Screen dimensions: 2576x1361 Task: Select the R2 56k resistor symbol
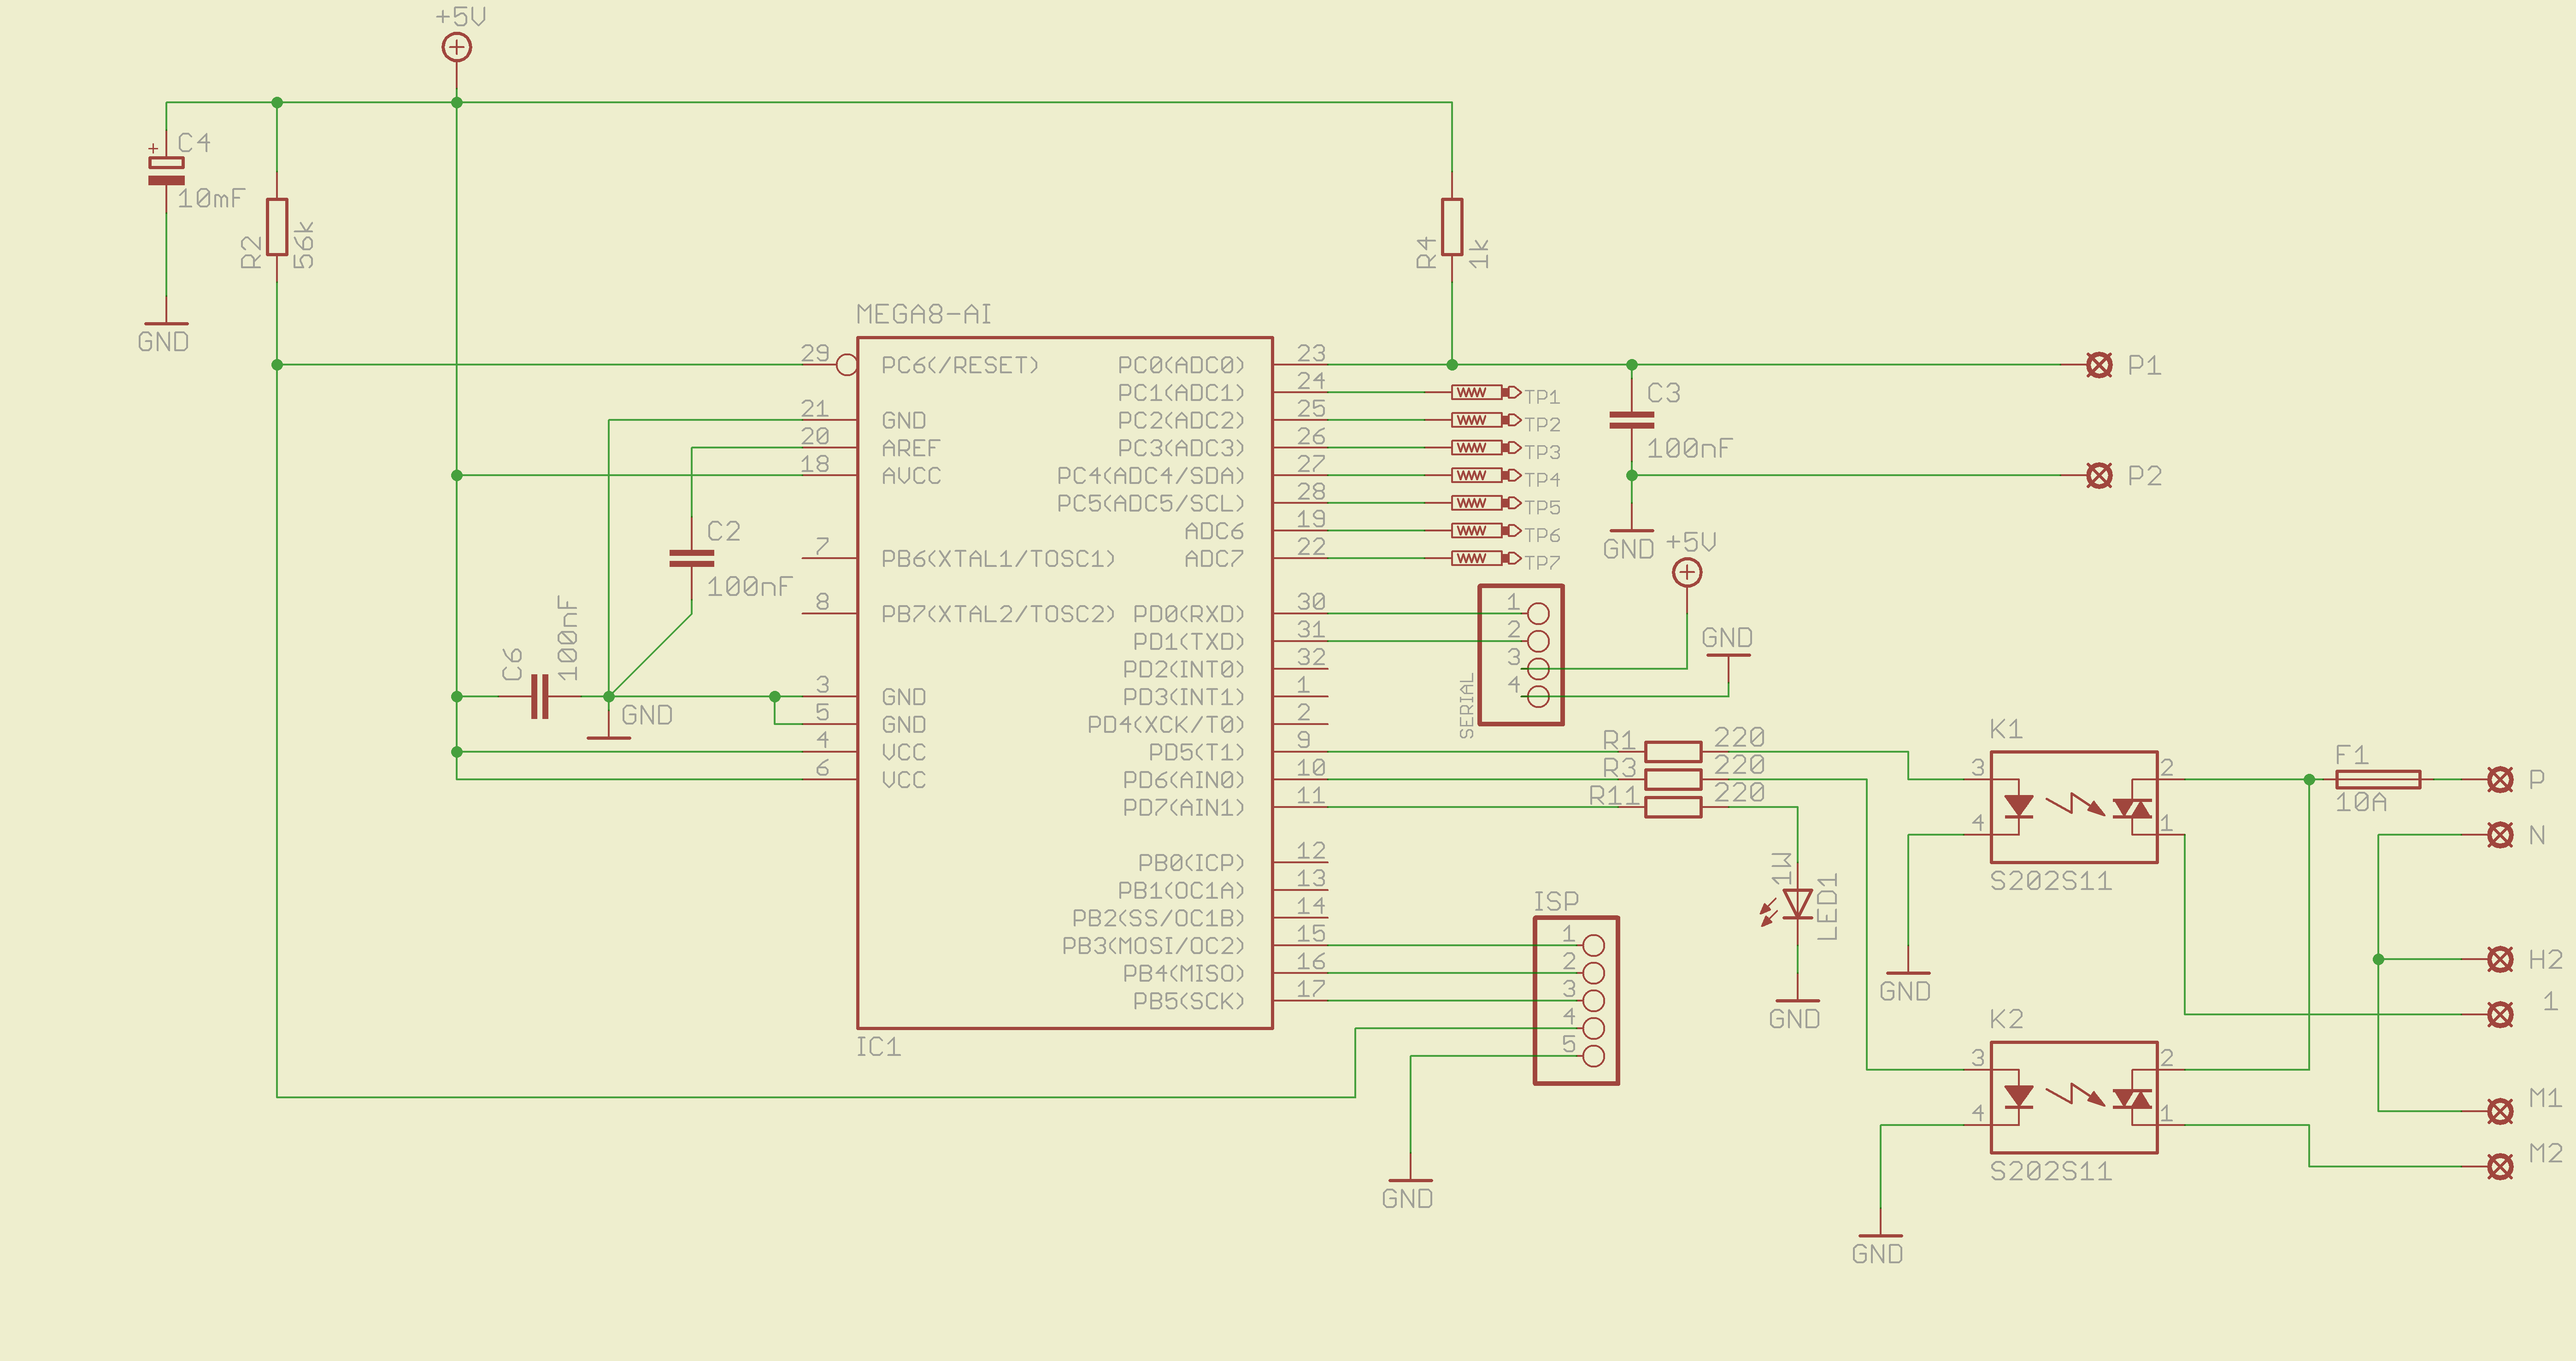pyautogui.click(x=277, y=227)
